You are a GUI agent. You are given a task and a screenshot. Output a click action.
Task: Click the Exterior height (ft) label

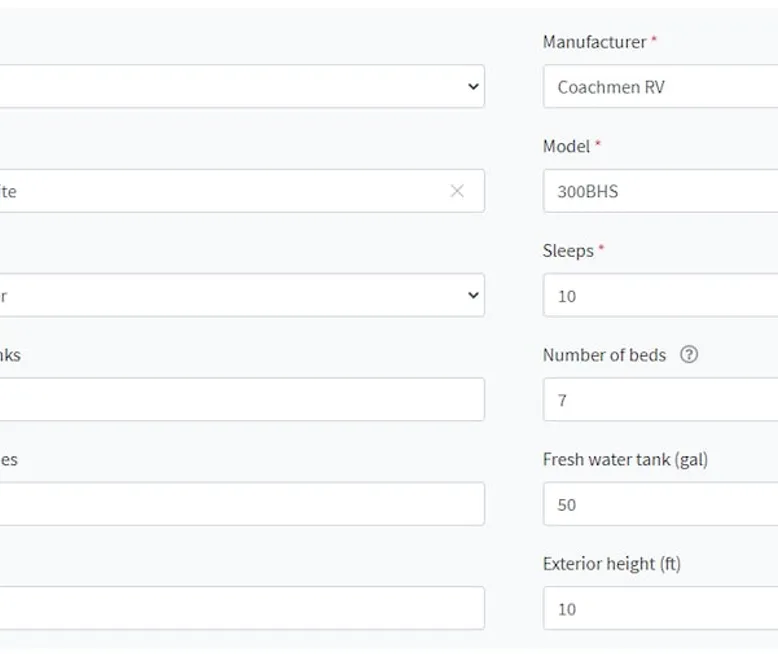[x=612, y=564]
